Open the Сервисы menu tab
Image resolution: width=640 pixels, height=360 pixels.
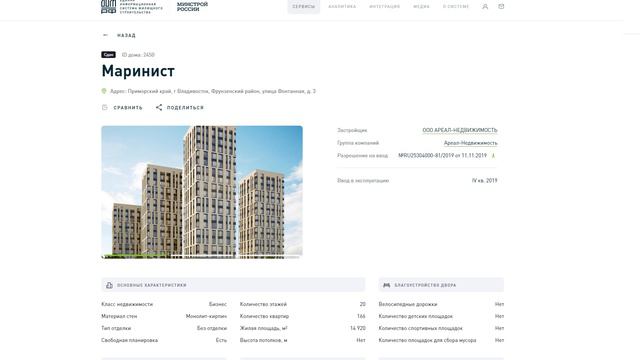(x=304, y=7)
